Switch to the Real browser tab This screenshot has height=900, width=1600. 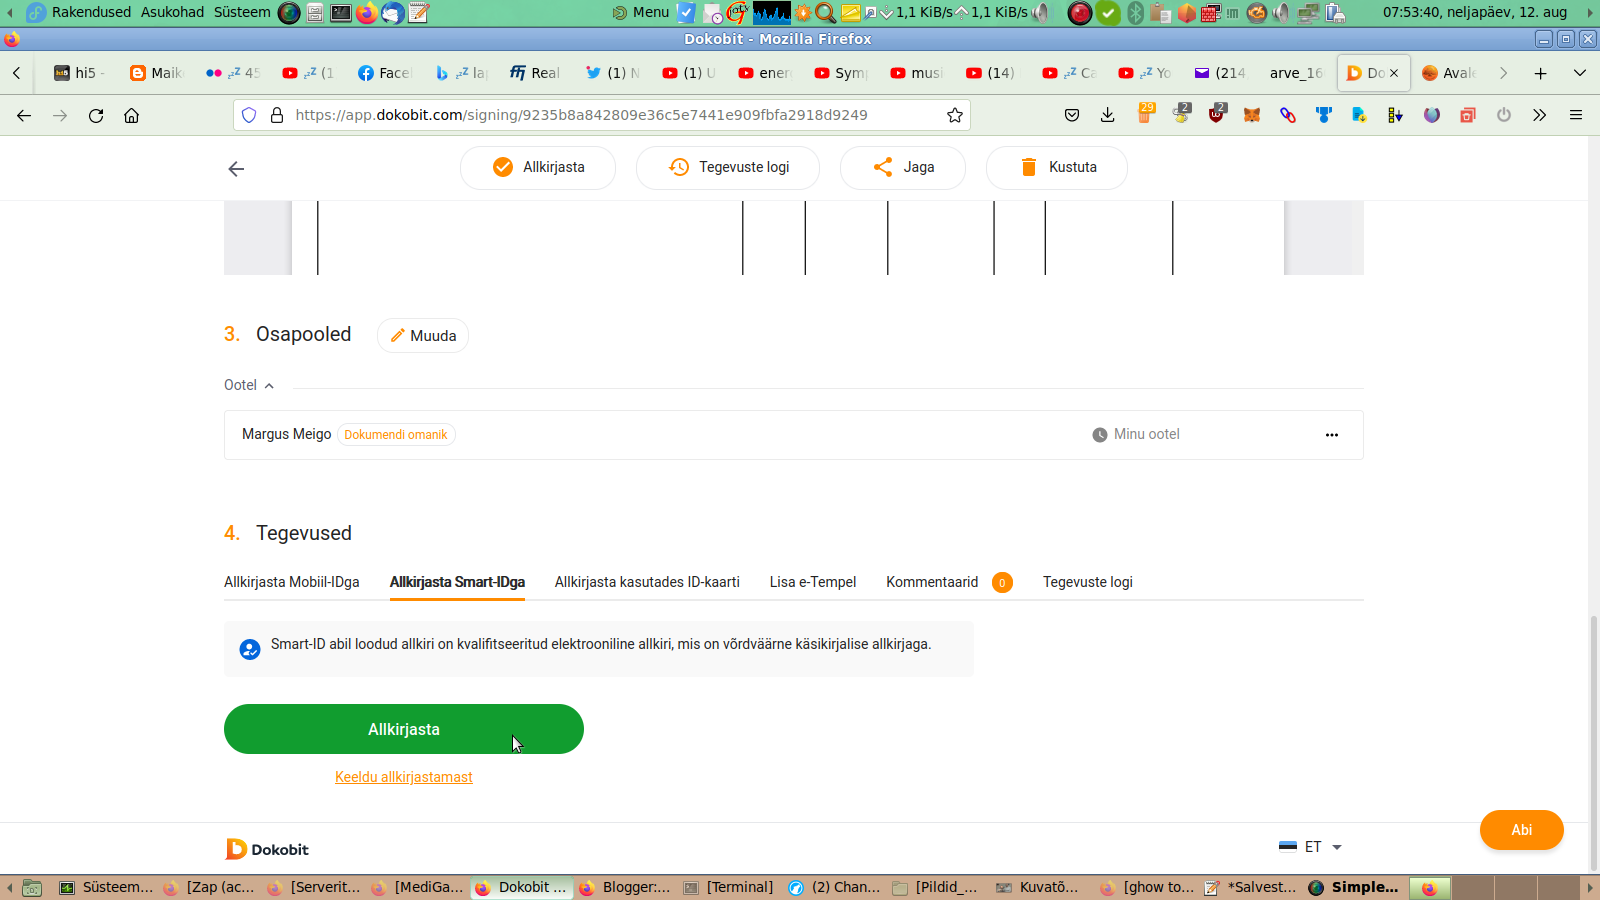tap(535, 73)
